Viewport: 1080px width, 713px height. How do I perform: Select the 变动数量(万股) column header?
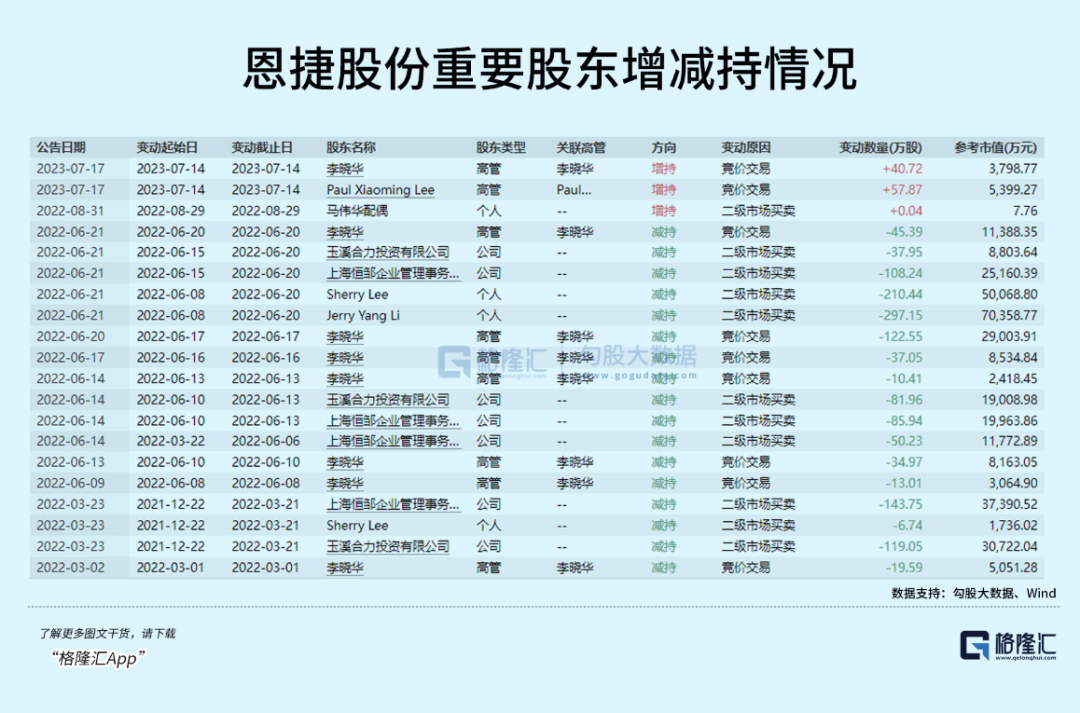point(880,147)
